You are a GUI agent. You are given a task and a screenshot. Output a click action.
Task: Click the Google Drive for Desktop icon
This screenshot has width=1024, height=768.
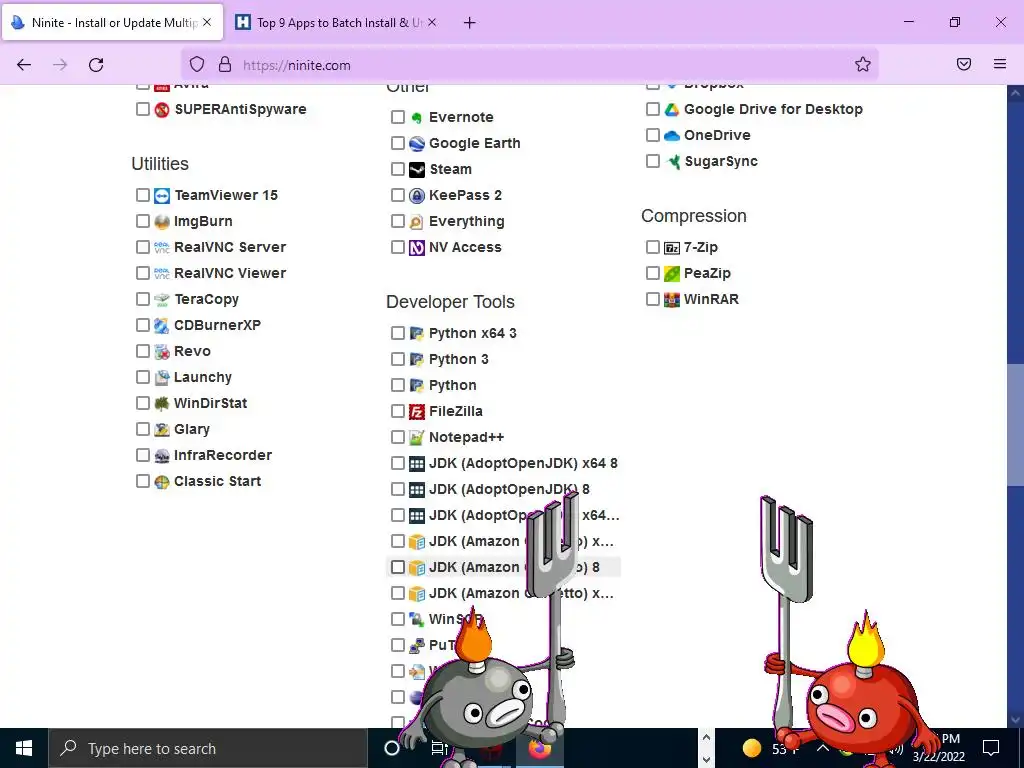point(672,110)
